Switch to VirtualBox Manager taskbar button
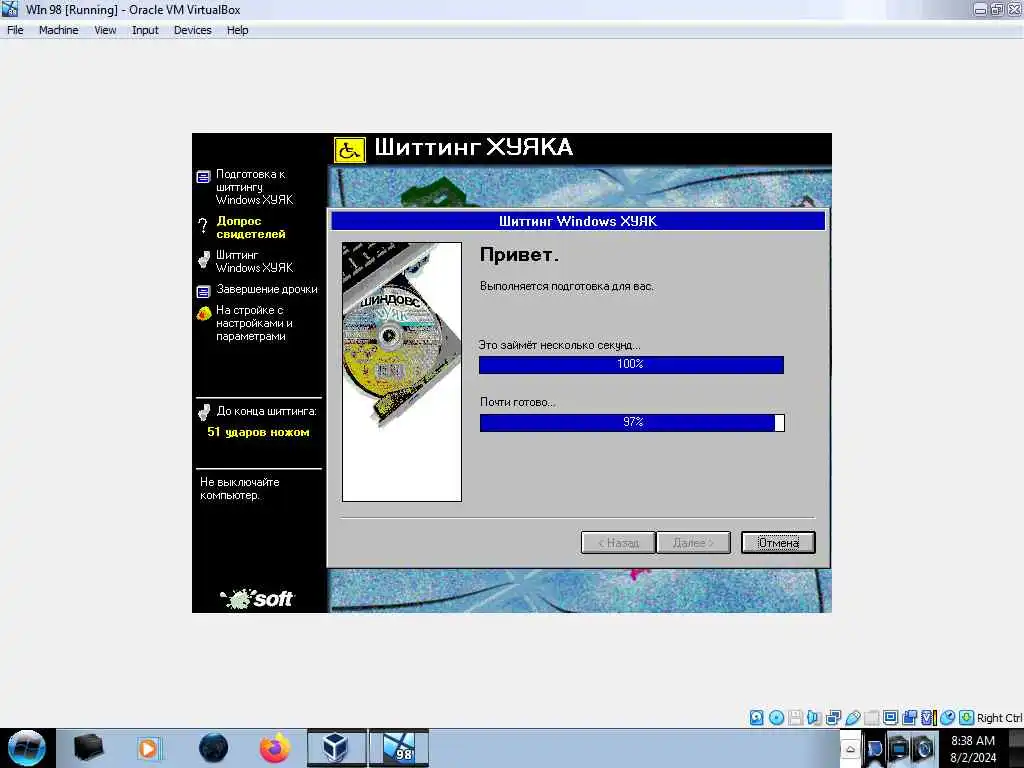The width and height of the screenshot is (1024, 768). click(336, 748)
